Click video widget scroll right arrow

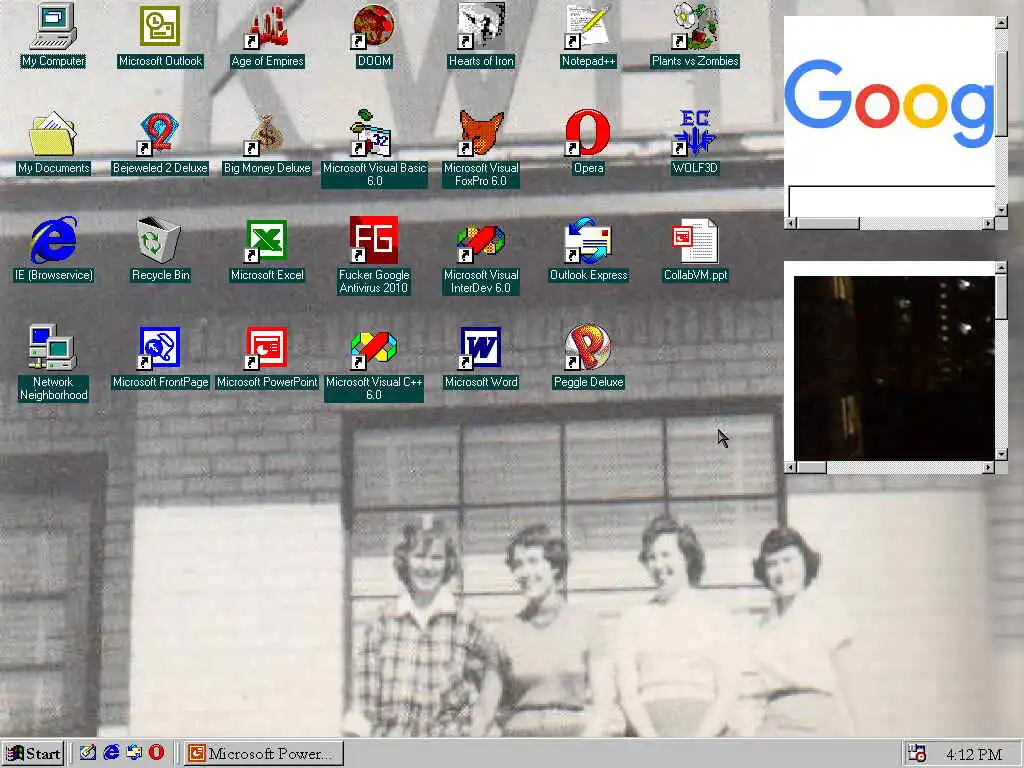pos(989,468)
